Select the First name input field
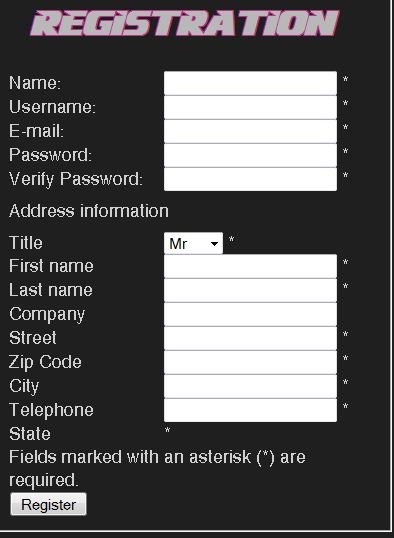Image resolution: width=394 pixels, height=538 pixels. (x=251, y=266)
